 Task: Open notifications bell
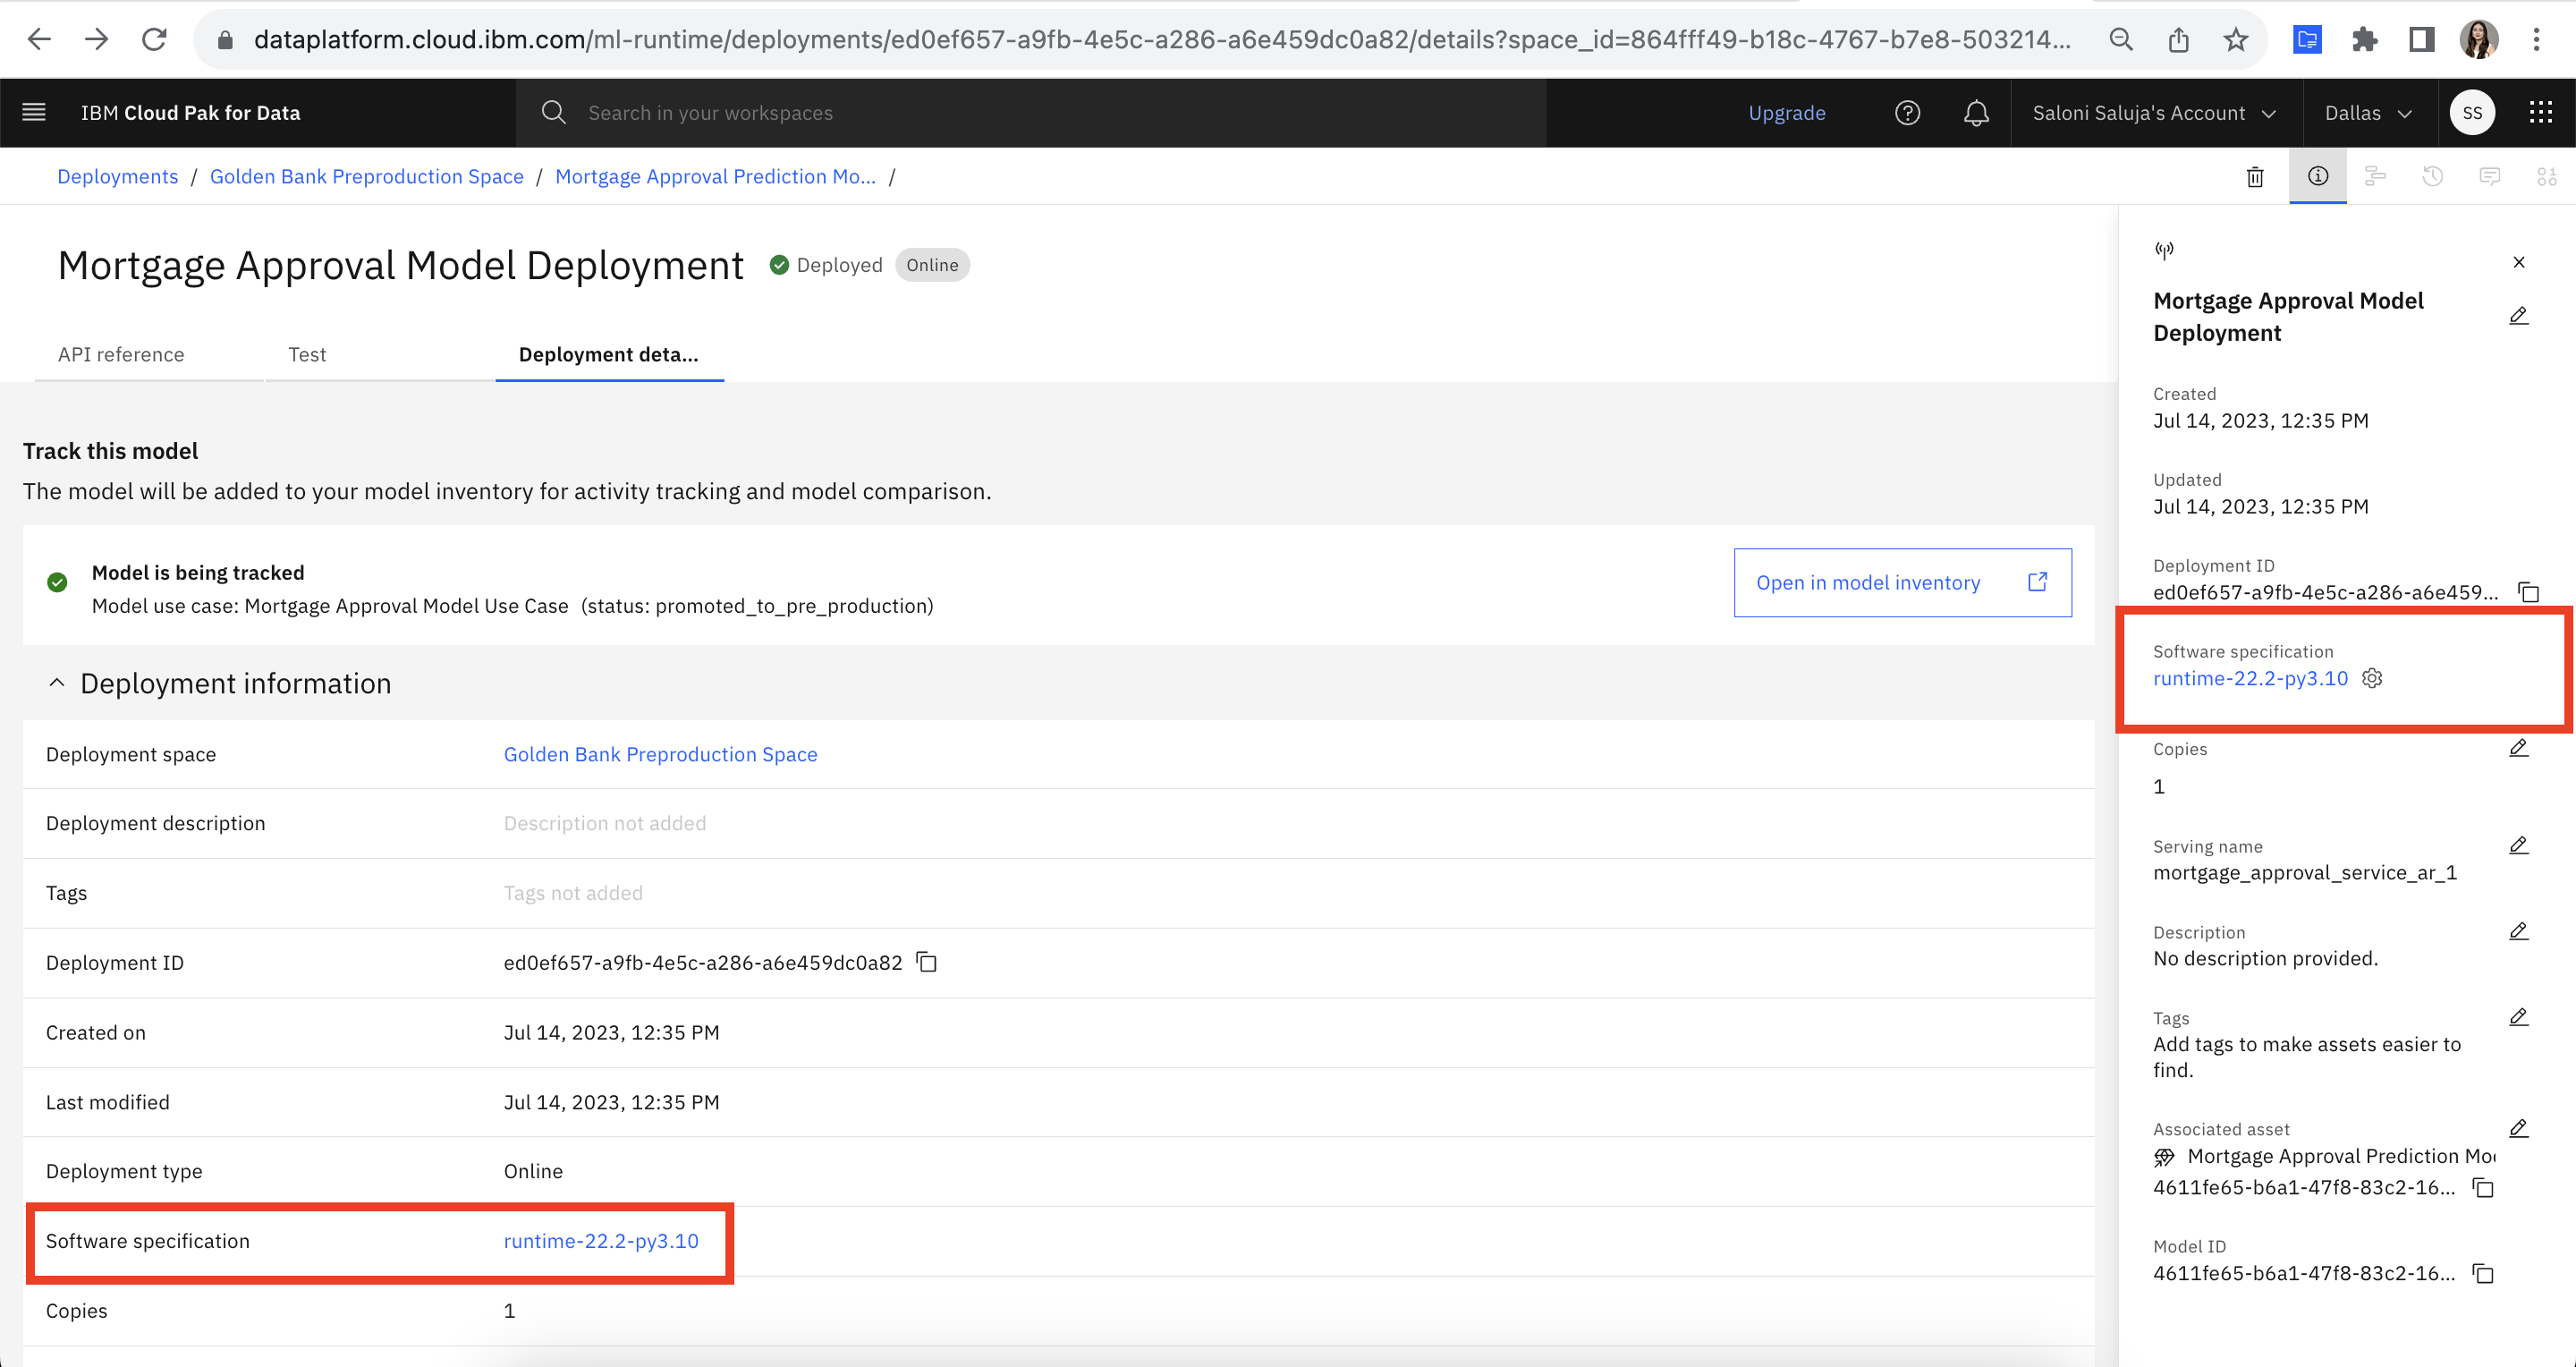[1976, 112]
